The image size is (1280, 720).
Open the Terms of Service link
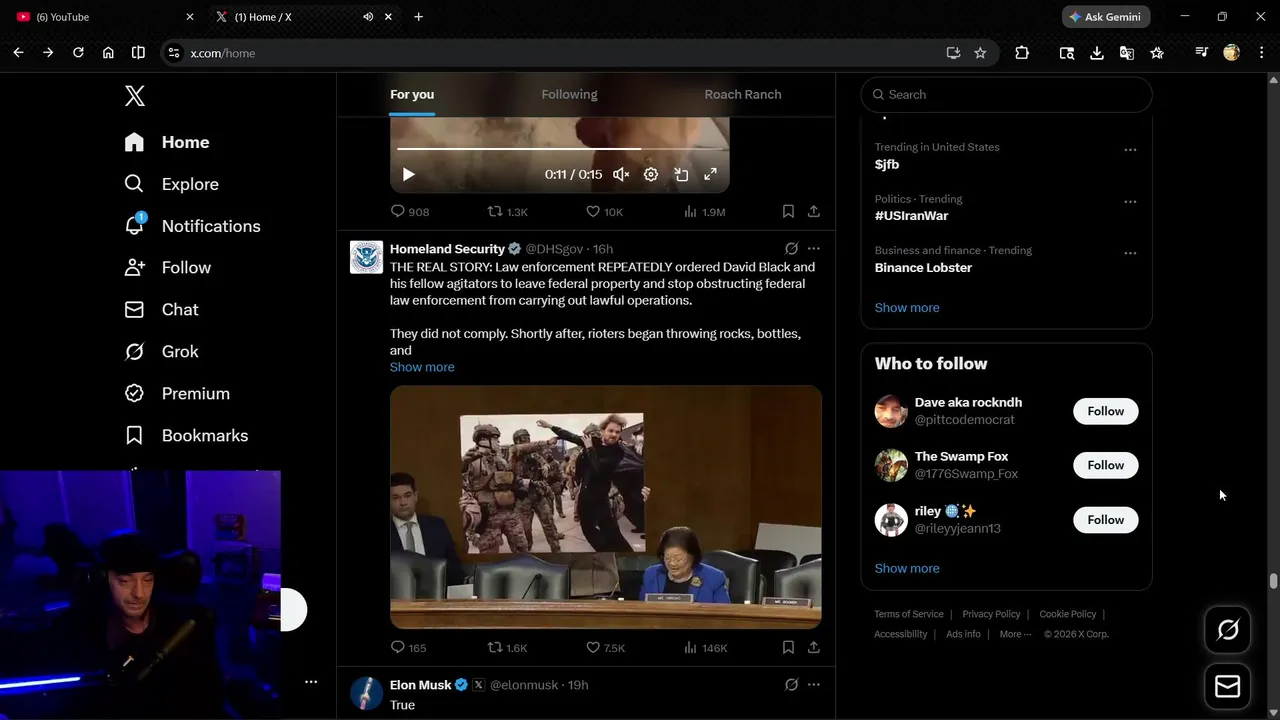(909, 614)
